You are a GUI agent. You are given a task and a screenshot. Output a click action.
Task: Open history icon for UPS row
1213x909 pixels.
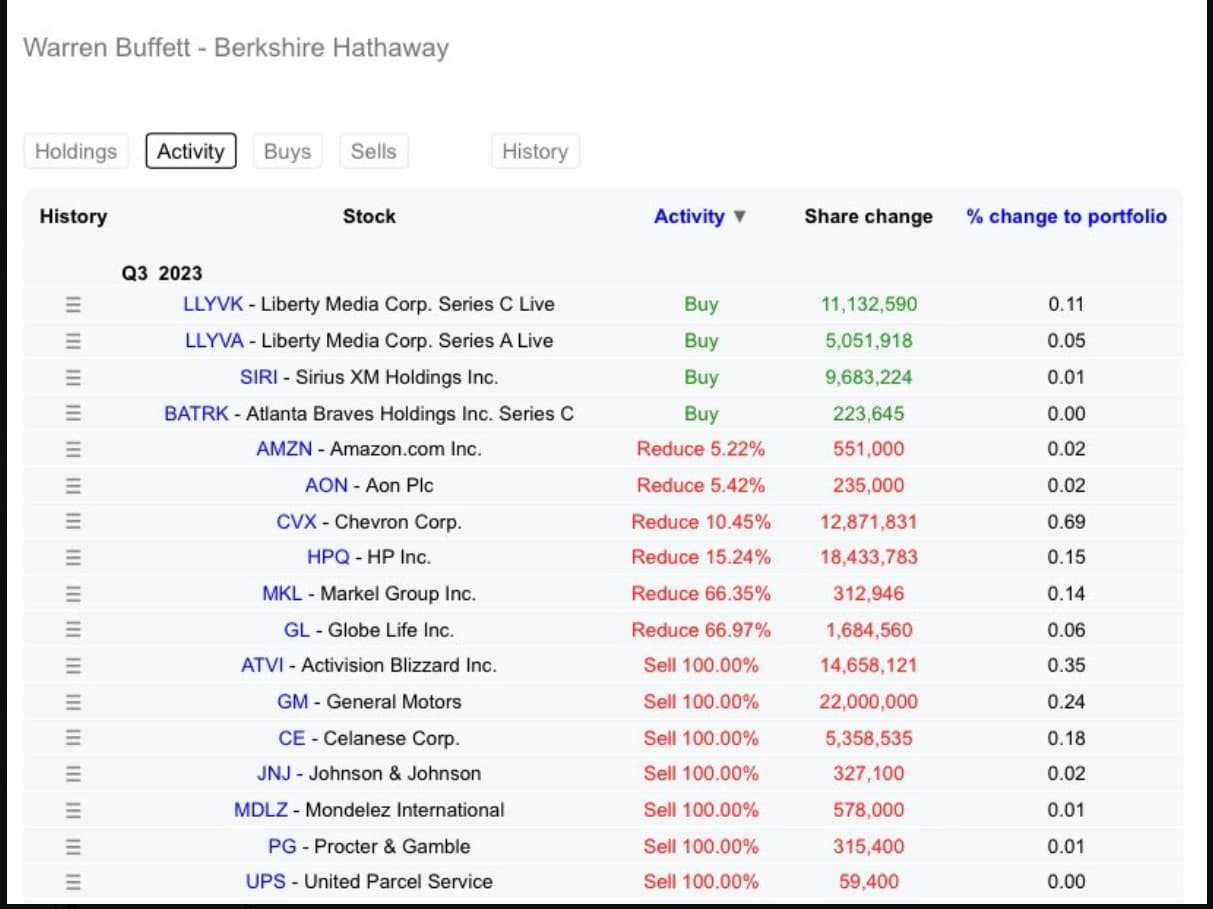tap(73, 882)
